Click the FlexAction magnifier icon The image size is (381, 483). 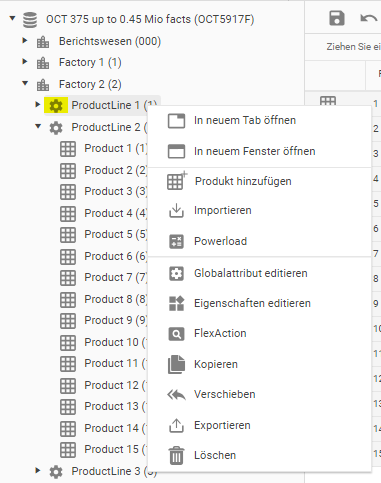176,334
